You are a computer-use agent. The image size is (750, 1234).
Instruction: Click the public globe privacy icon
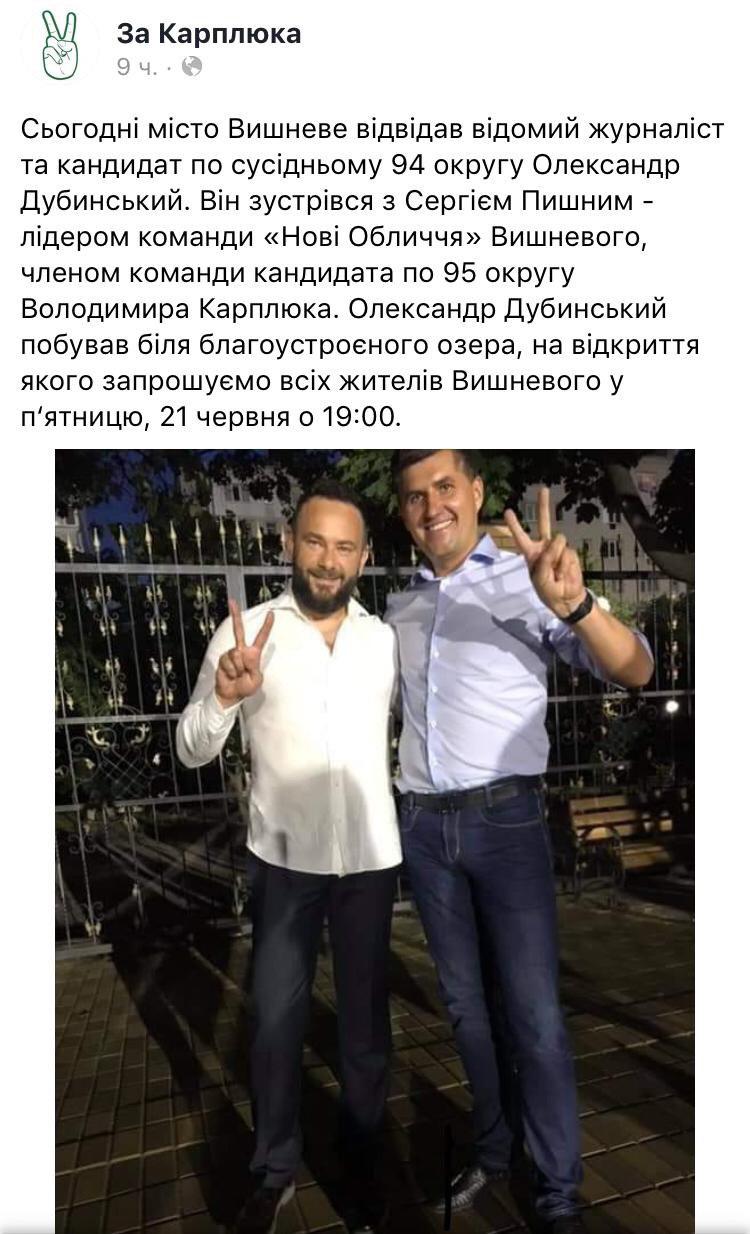click(x=192, y=66)
